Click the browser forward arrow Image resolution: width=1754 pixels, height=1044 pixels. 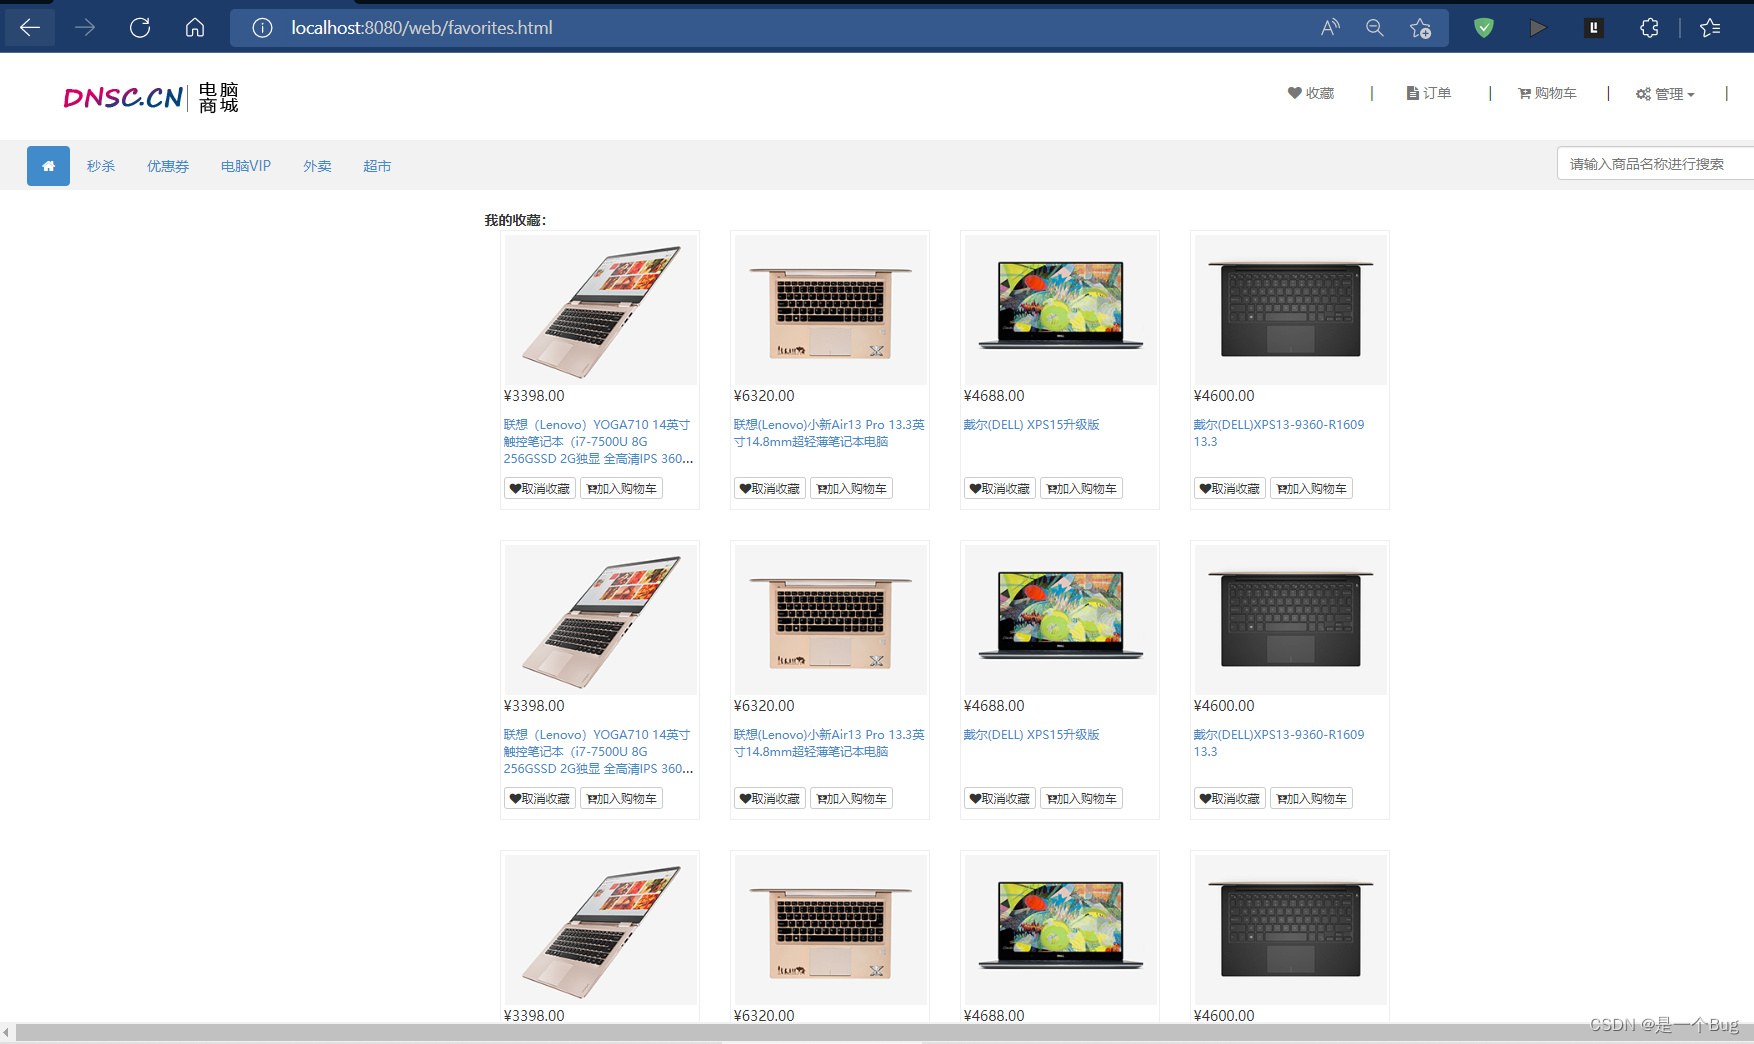(85, 28)
